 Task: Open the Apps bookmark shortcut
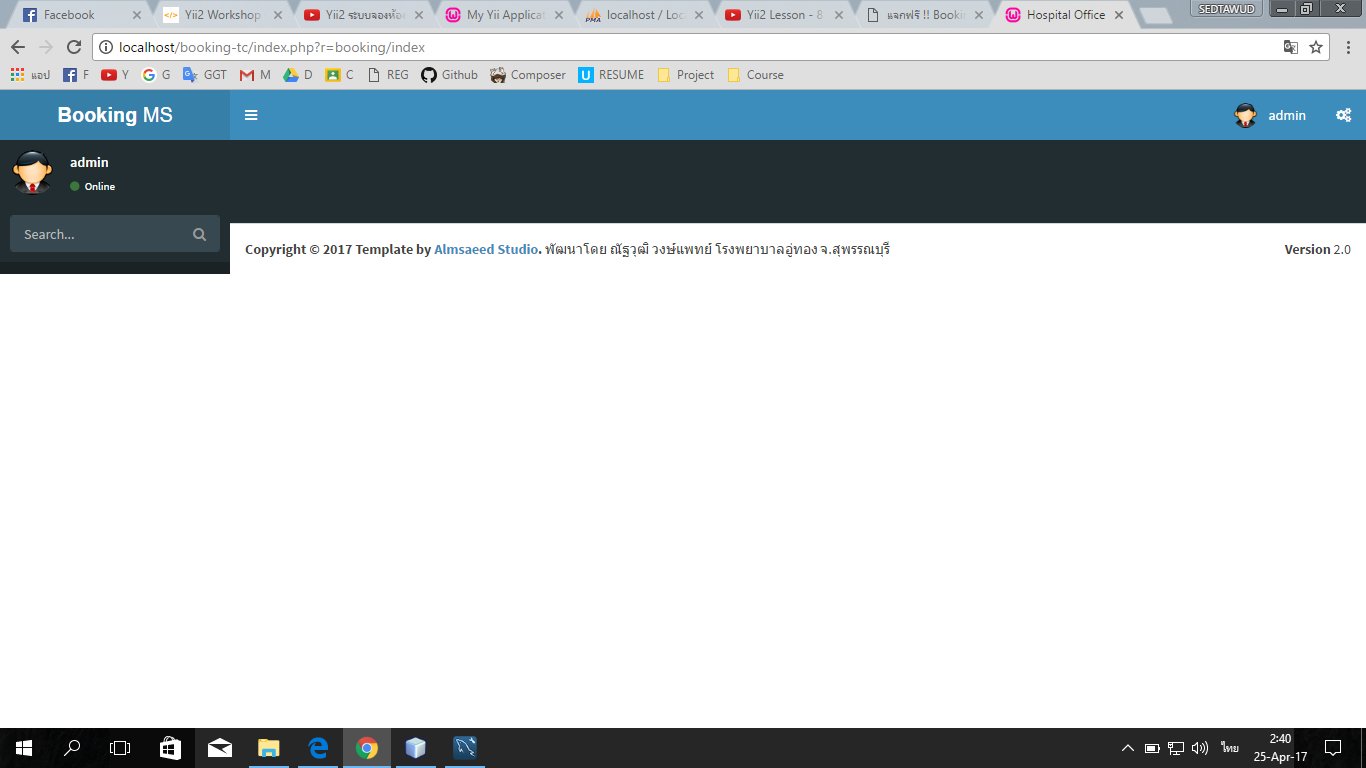click(30, 75)
